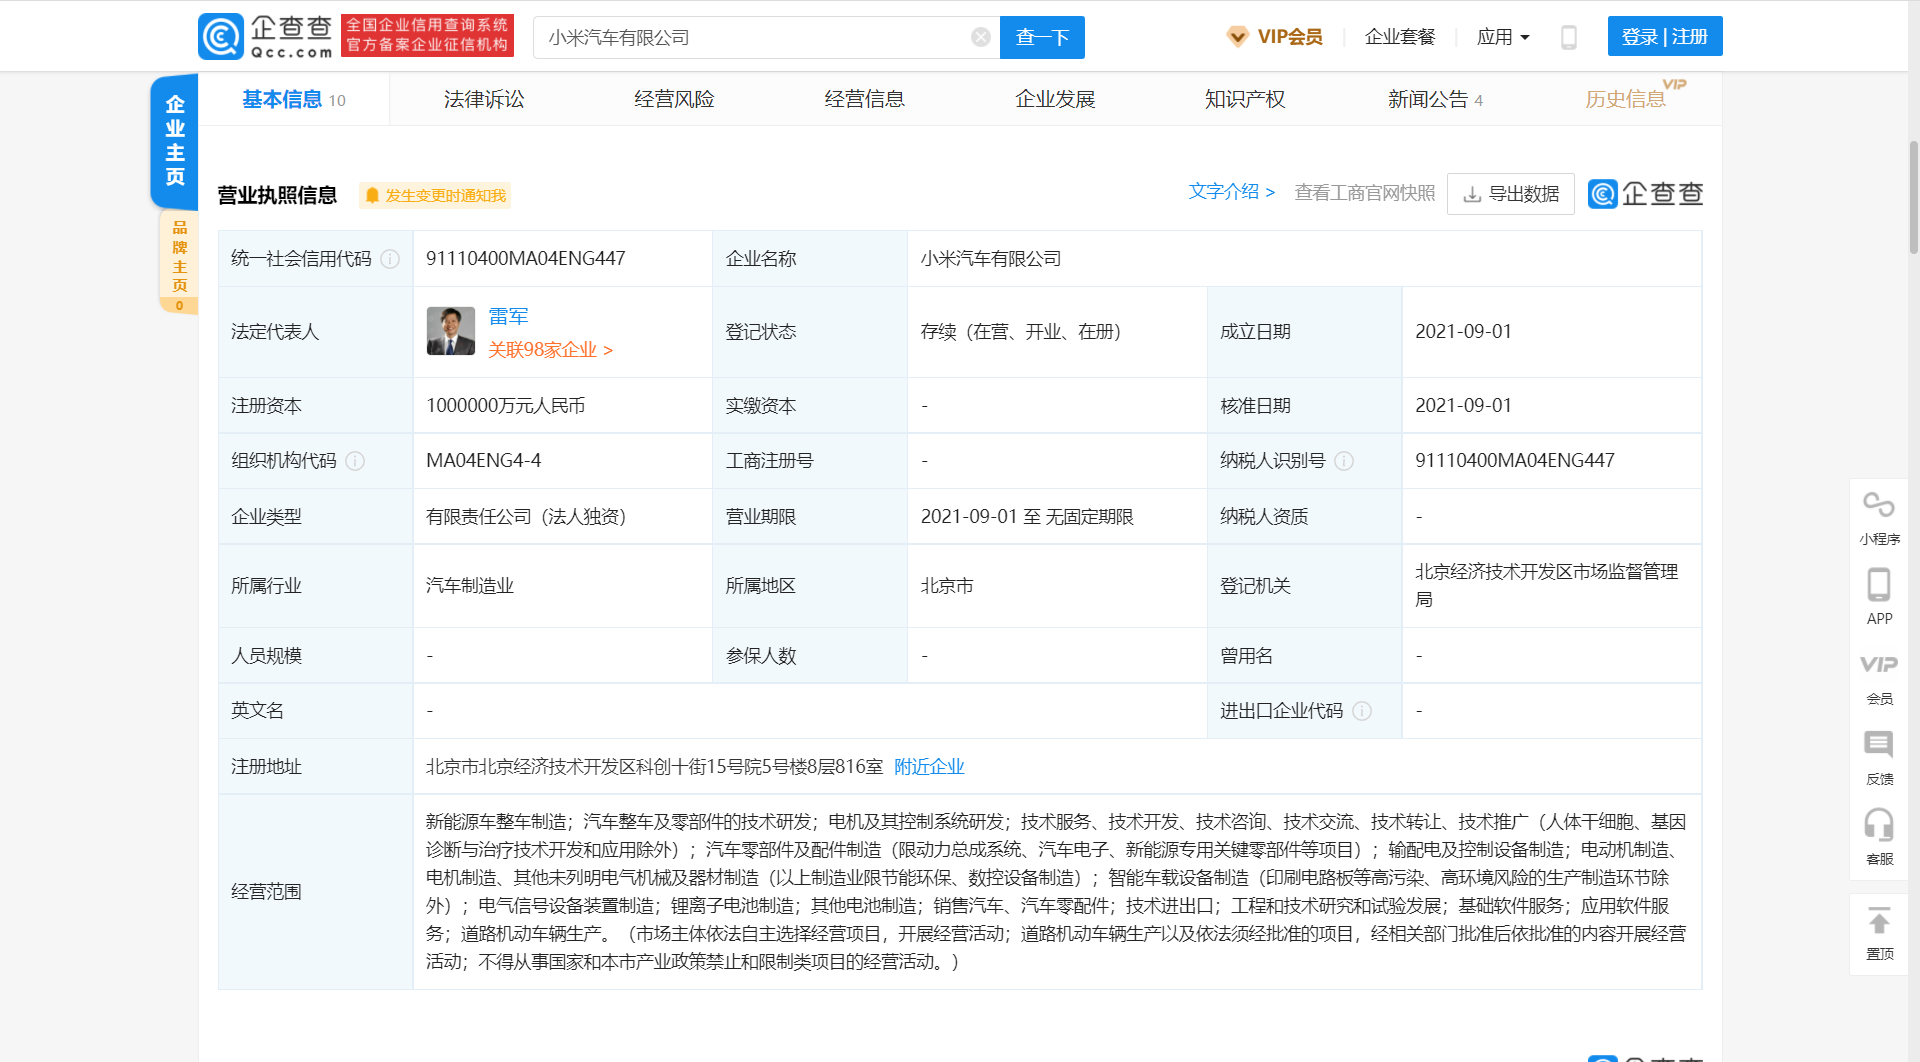Viewport: 1920px width, 1062px height.
Task: Open the 雷军 name link
Action: point(508,316)
